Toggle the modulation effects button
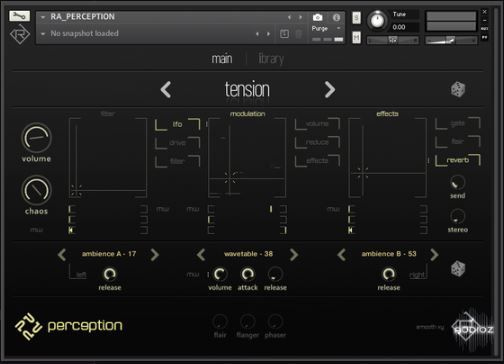This screenshot has height=364, width=504. (x=317, y=161)
